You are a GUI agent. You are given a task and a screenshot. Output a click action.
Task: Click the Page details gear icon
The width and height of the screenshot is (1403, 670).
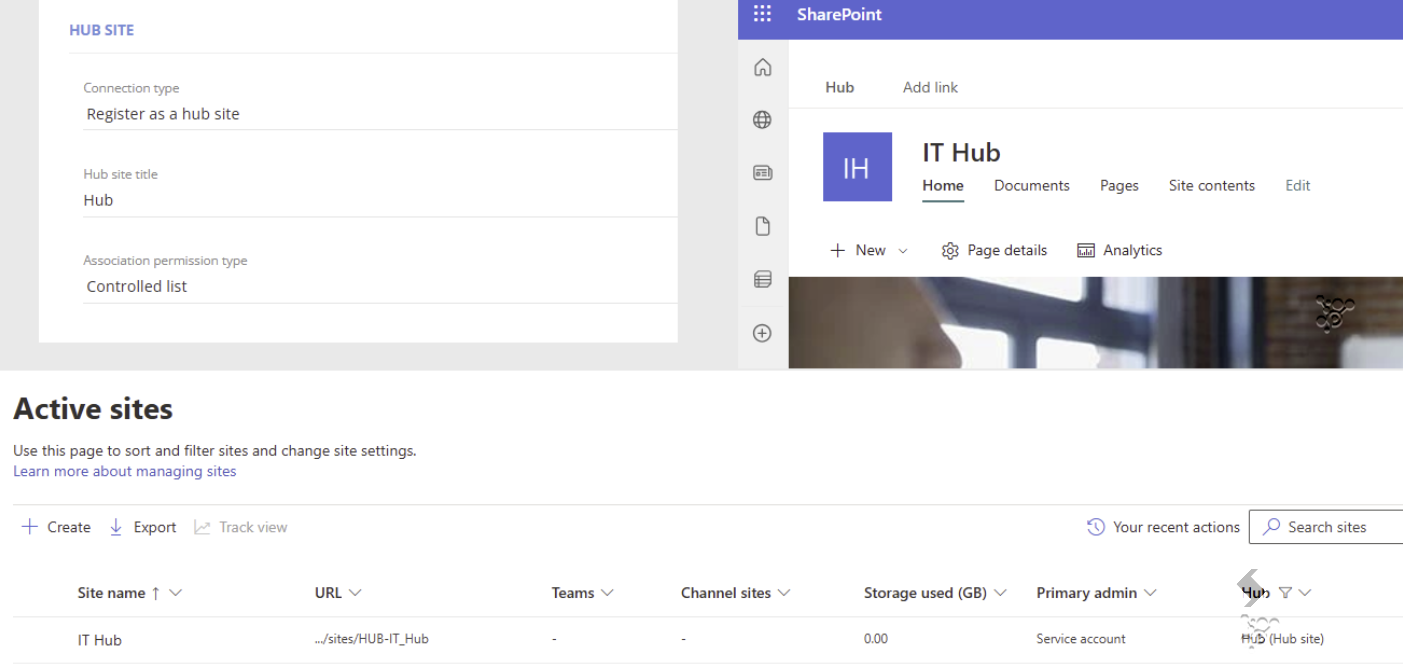pos(950,251)
